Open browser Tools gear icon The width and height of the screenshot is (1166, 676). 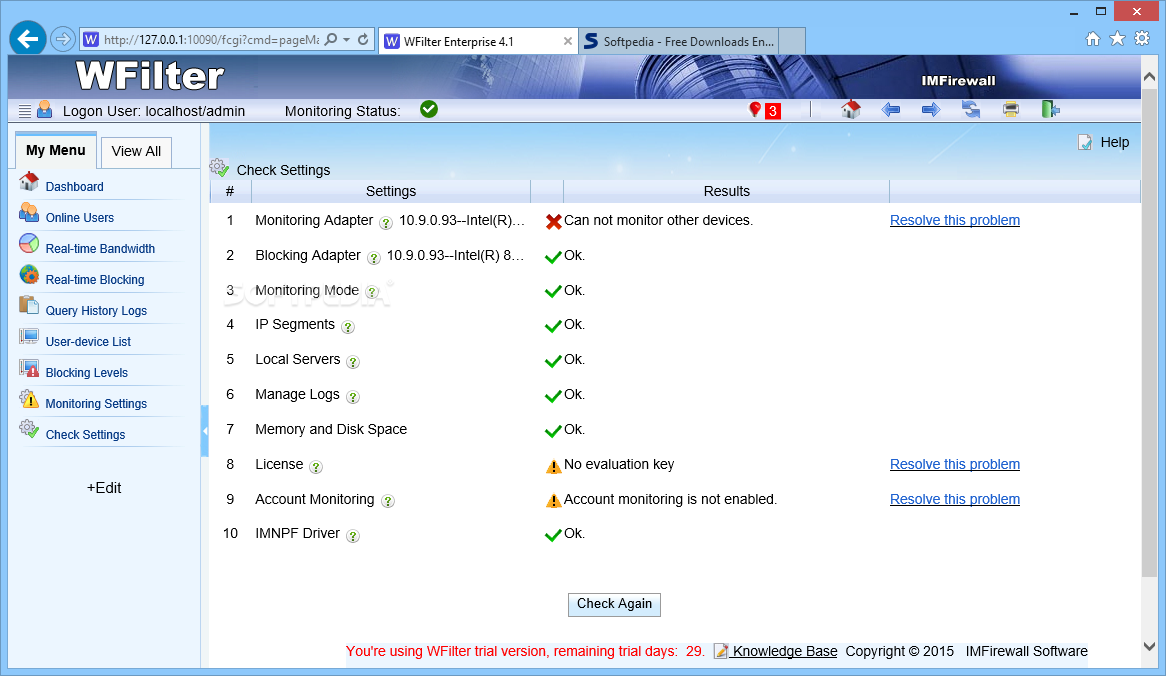click(x=1142, y=39)
